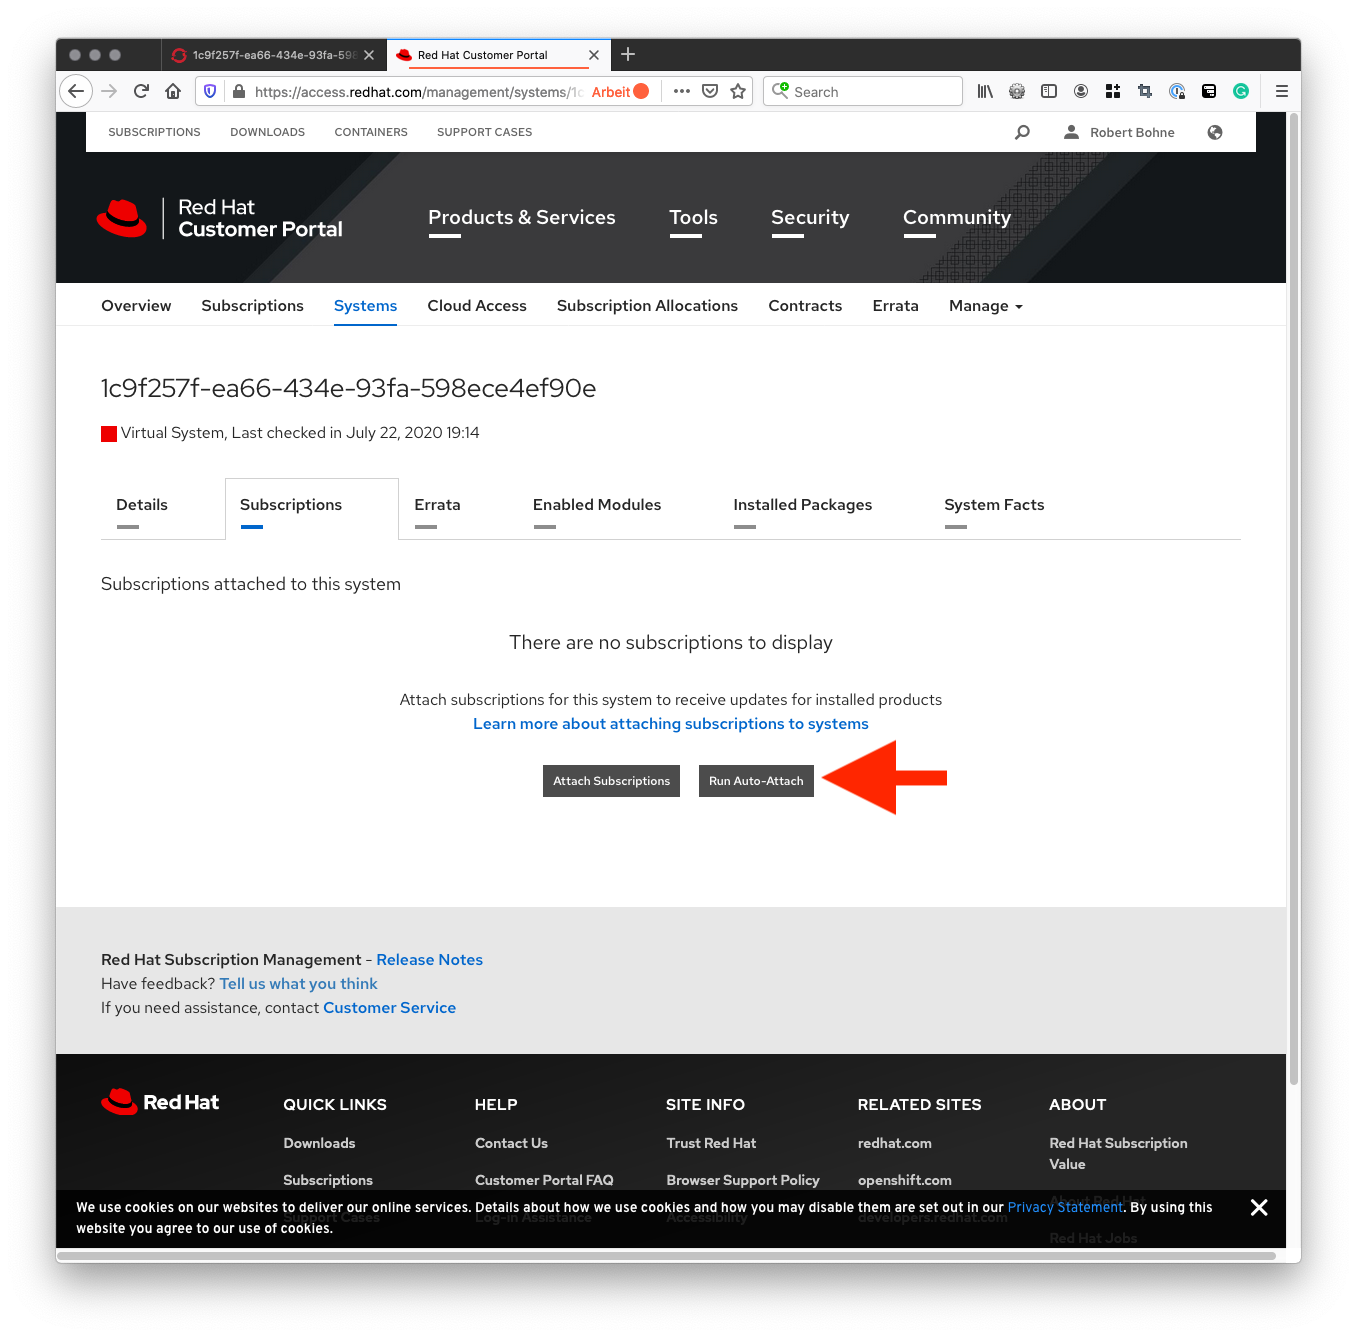Viewport: 1357px width, 1337px height.
Task: Save page to Pocket icon
Action: pyautogui.click(x=710, y=92)
